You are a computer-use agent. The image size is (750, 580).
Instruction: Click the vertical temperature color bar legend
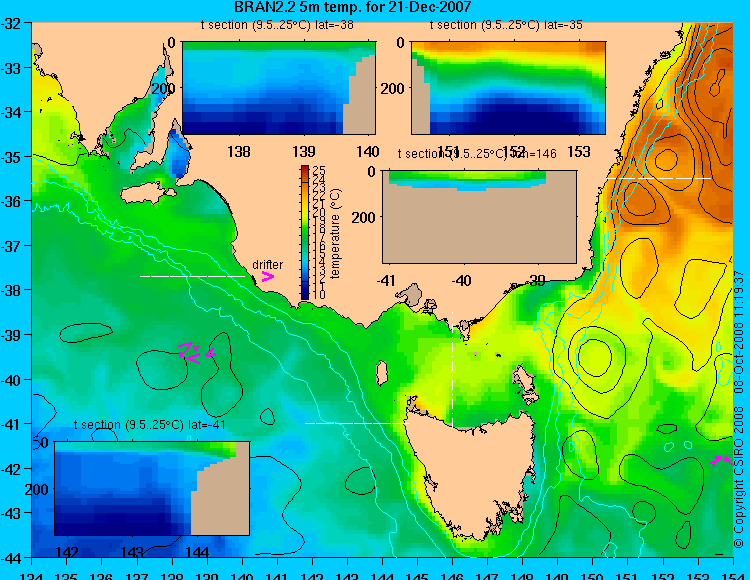click(x=305, y=232)
